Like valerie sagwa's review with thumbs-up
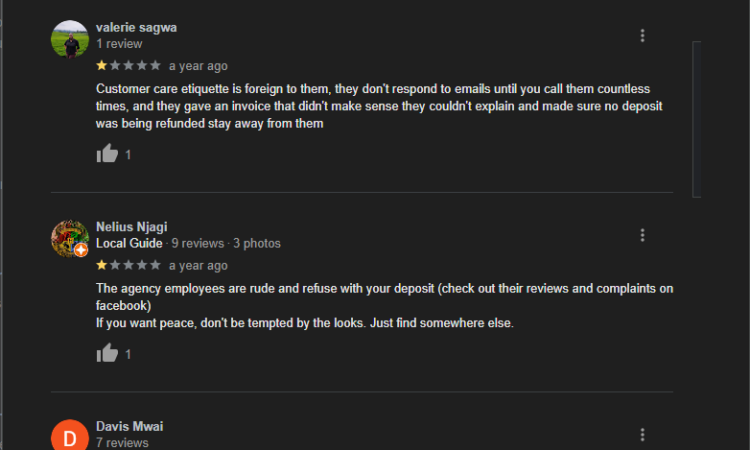The height and width of the screenshot is (450, 750). point(107,154)
